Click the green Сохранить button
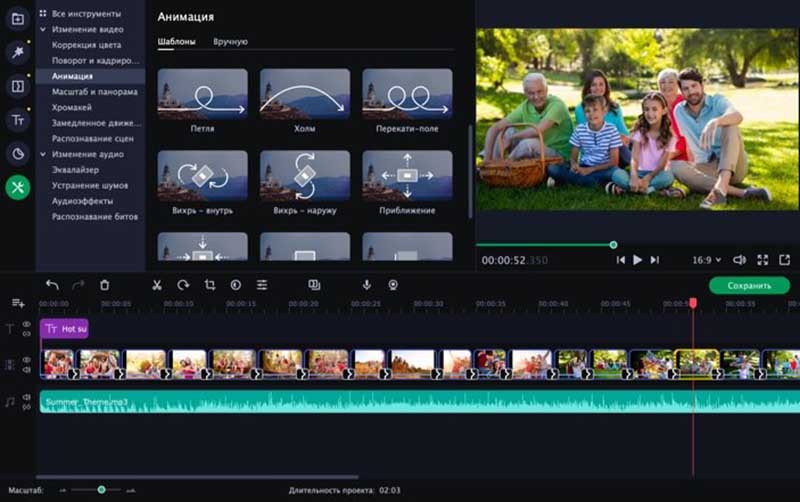This screenshot has height=502, width=800. 749,286
